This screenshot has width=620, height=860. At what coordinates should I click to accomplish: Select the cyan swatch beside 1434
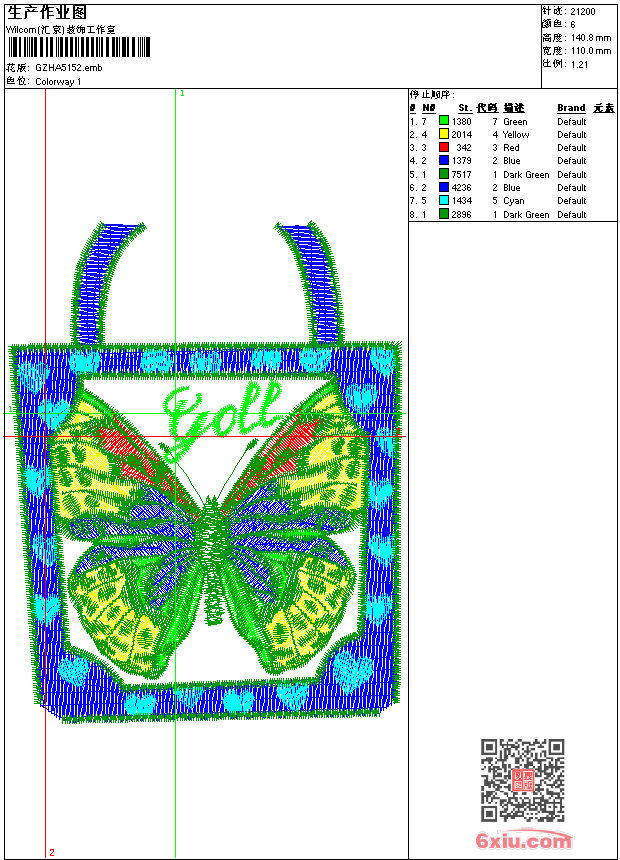click(444, 200)
